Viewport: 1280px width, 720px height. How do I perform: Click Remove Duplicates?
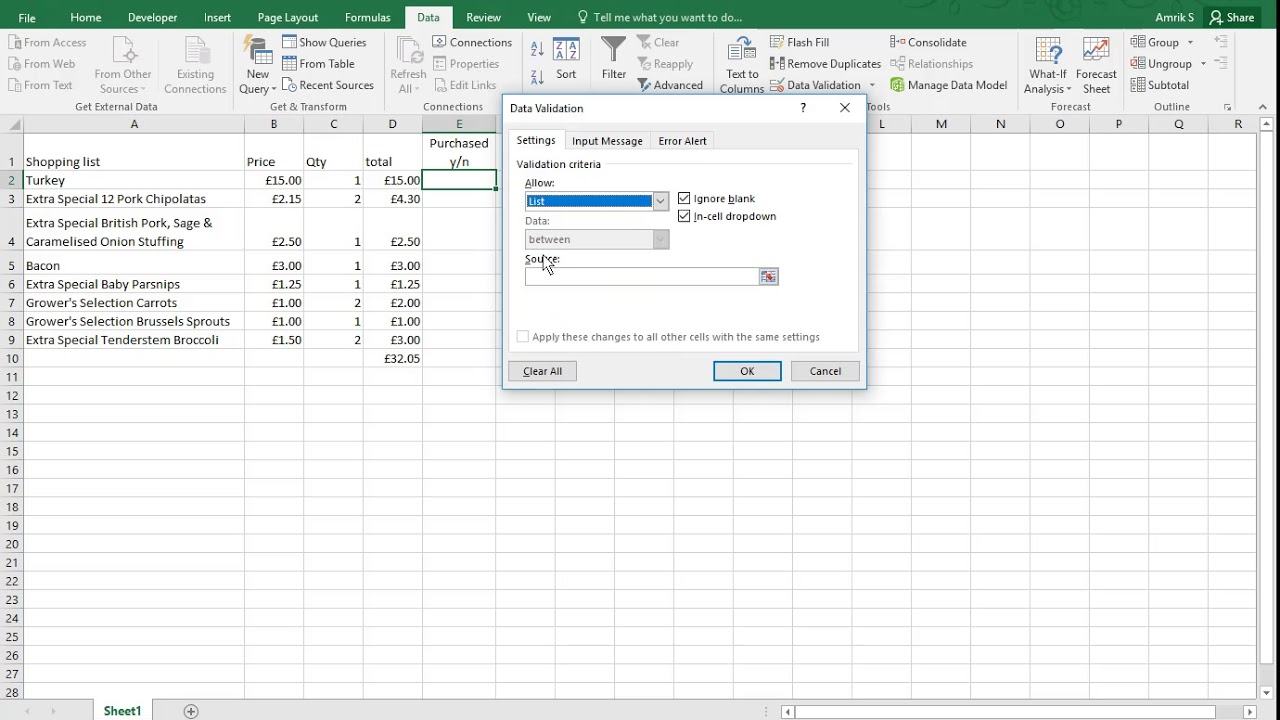click(x=825, y=64)
